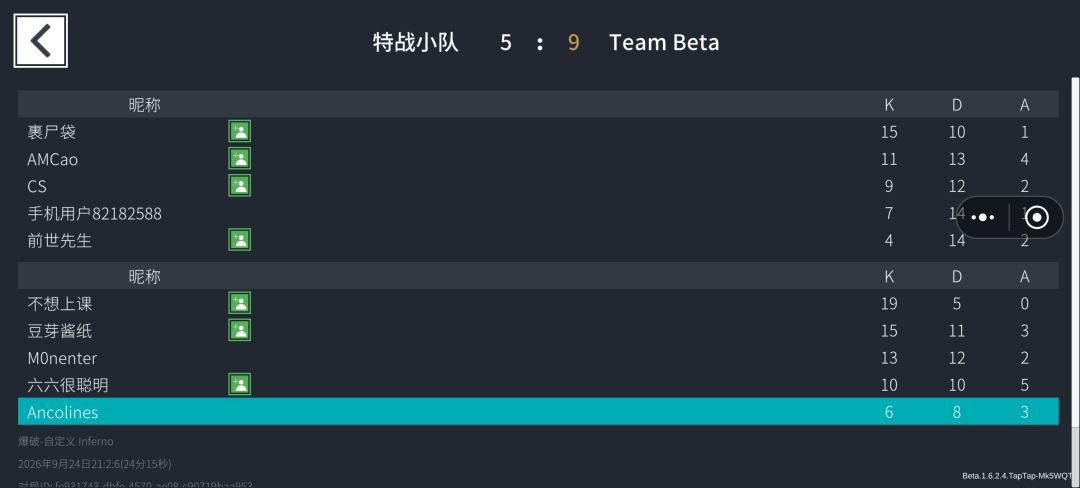Add 裹尸袋 as friend via green icon

(x=240, y=131)
